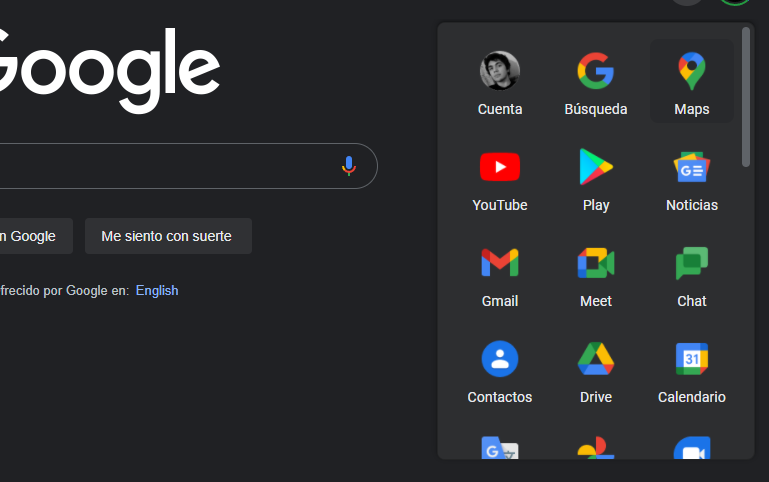This screenshot has height=482, width=769.
Task: Click the Google search button left of "Me siento con suerte"
Action: tap(34, 236)
